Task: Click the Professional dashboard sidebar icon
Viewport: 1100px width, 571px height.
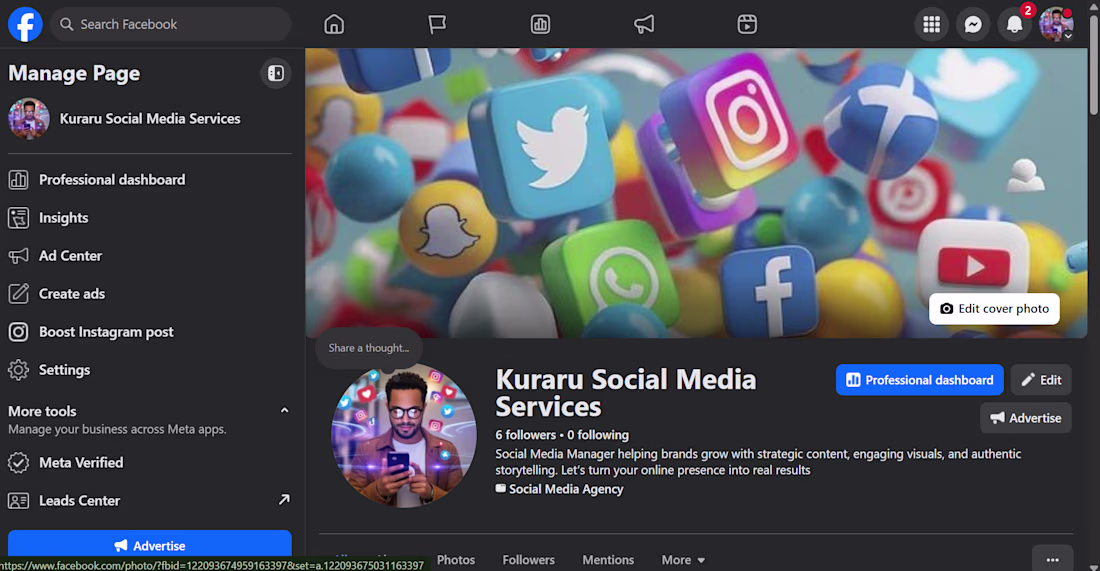Action: tap(18, 180)
